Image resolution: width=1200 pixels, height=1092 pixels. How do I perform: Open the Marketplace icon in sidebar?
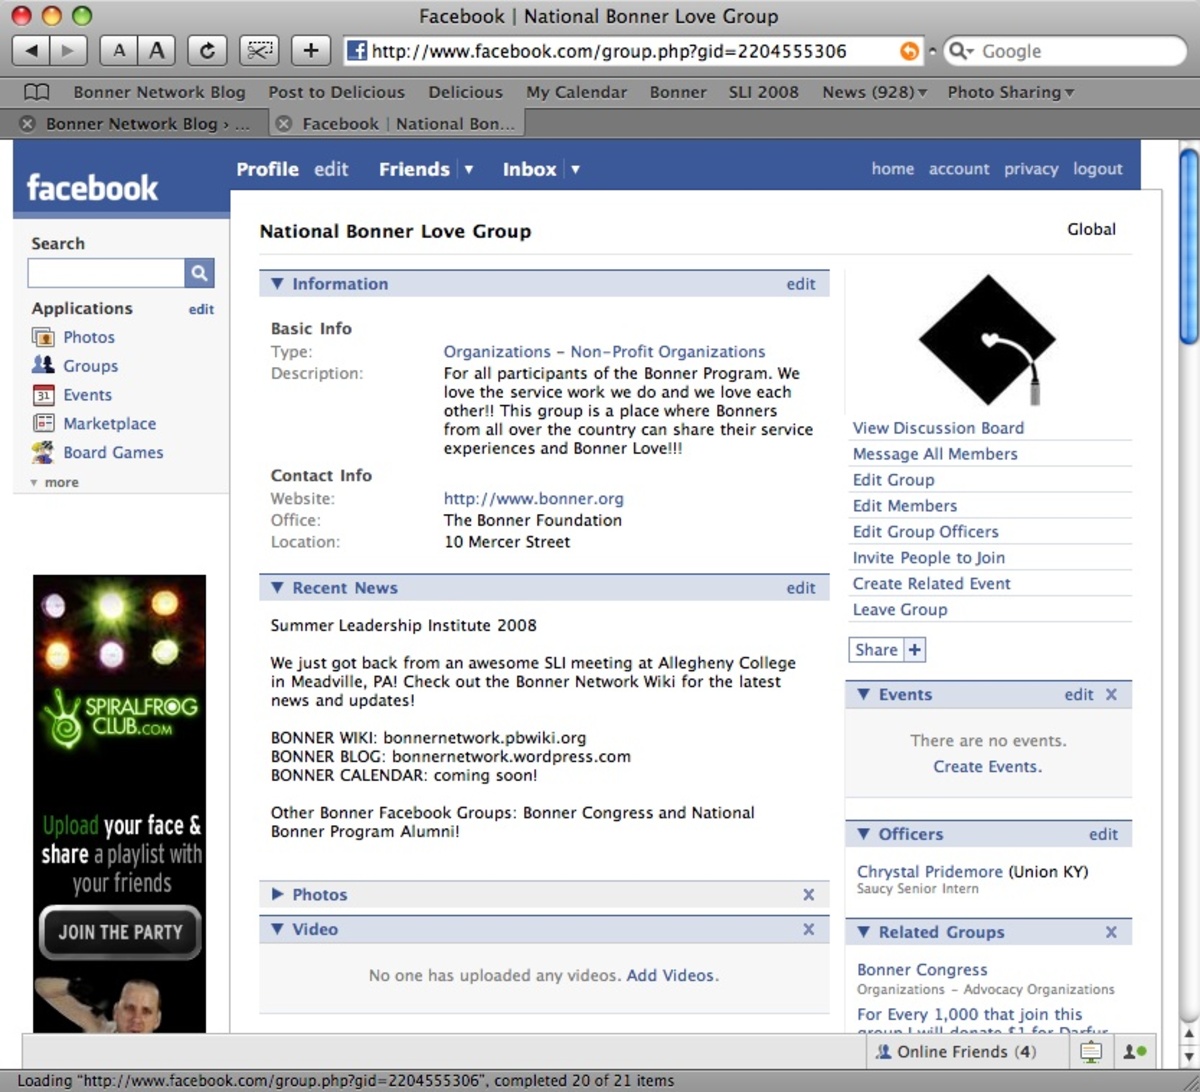[43, 423]
